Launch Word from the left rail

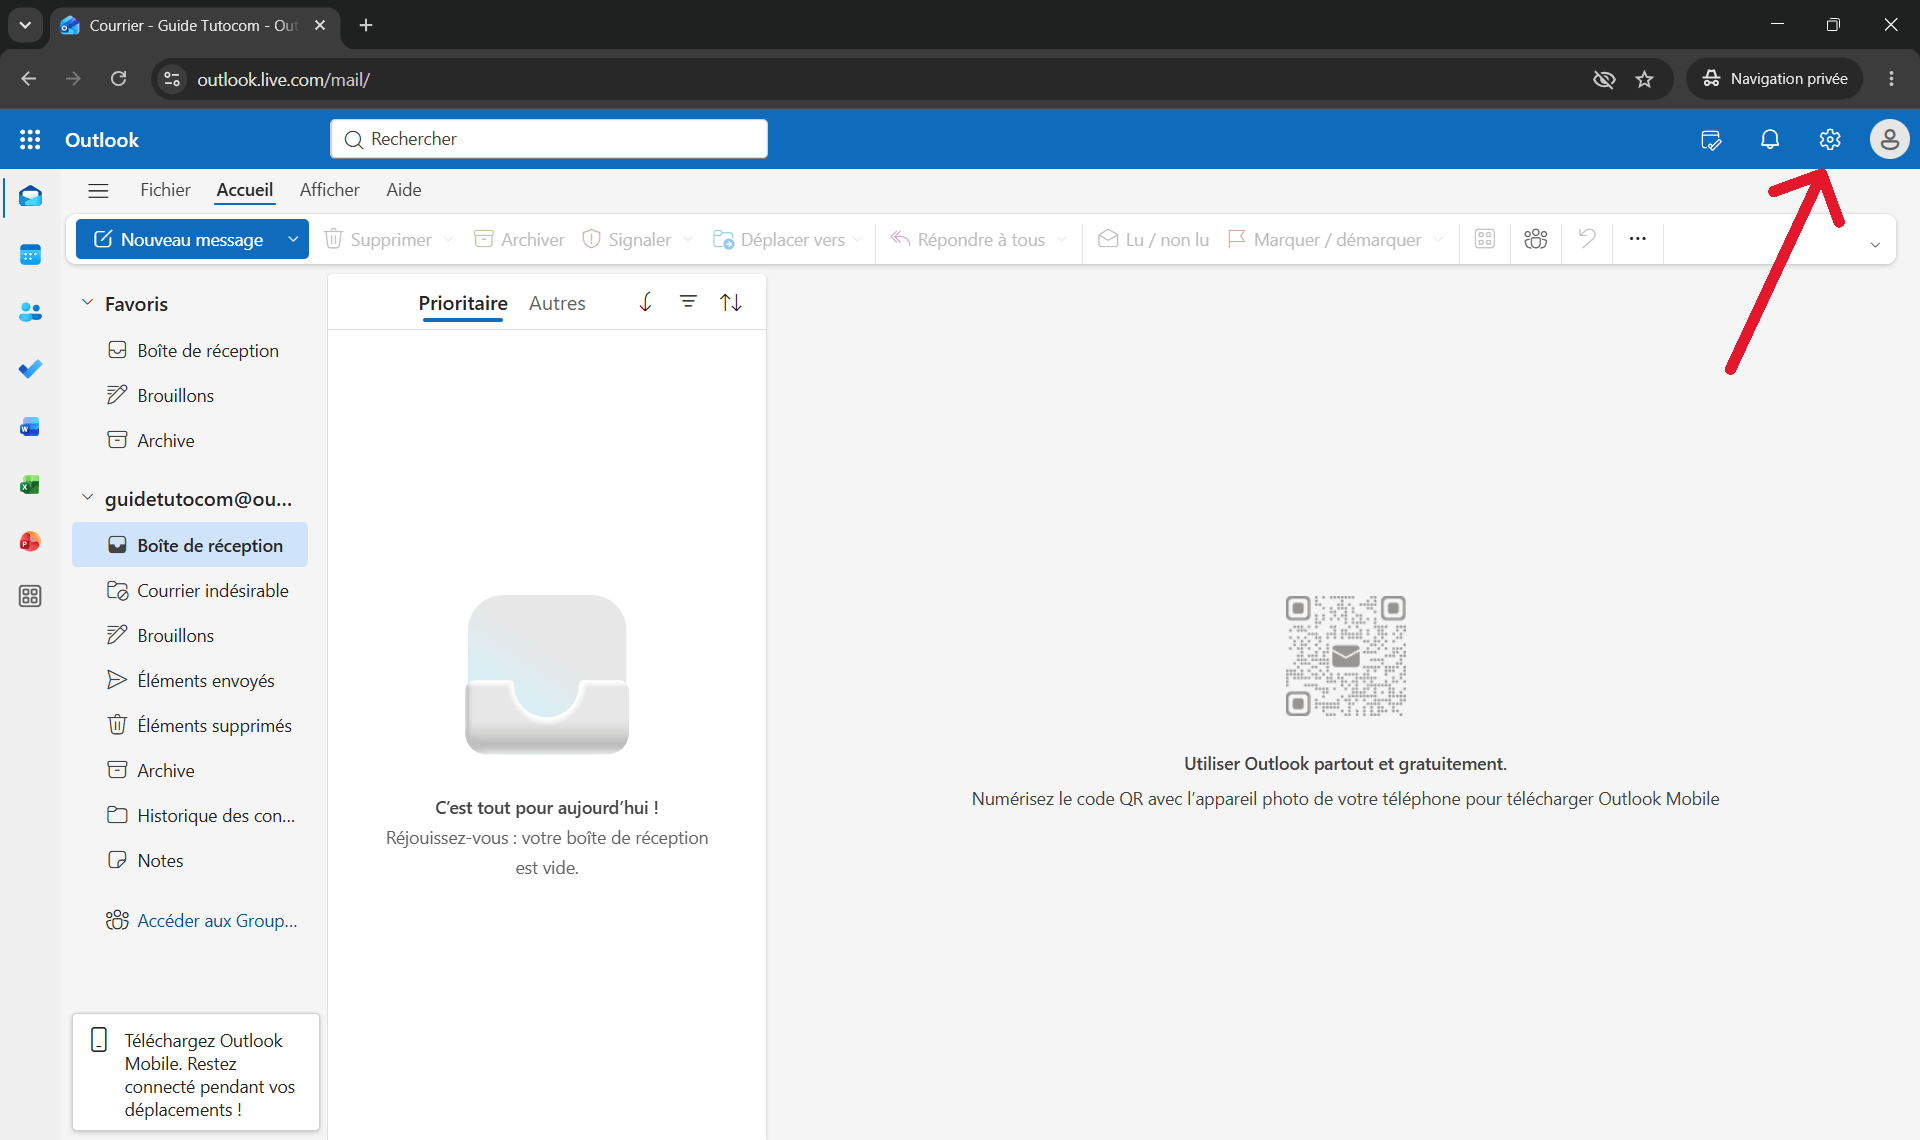pos(30,427)
